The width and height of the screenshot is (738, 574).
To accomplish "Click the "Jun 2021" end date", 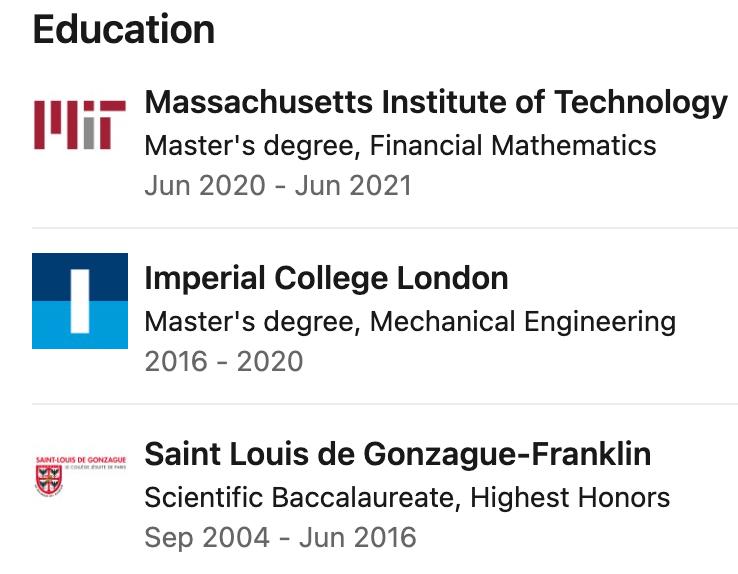I will (353, 186).
